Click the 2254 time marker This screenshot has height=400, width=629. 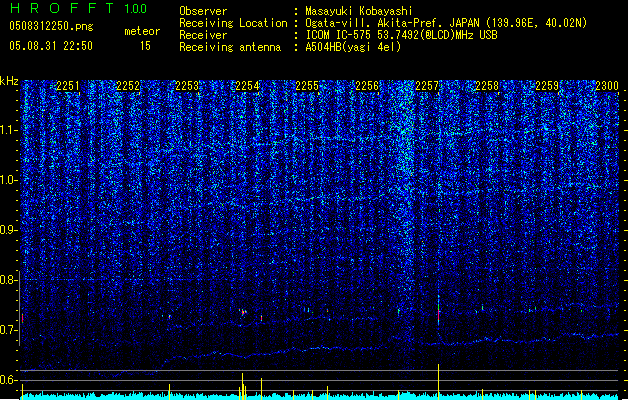click(x=248, y=86)
